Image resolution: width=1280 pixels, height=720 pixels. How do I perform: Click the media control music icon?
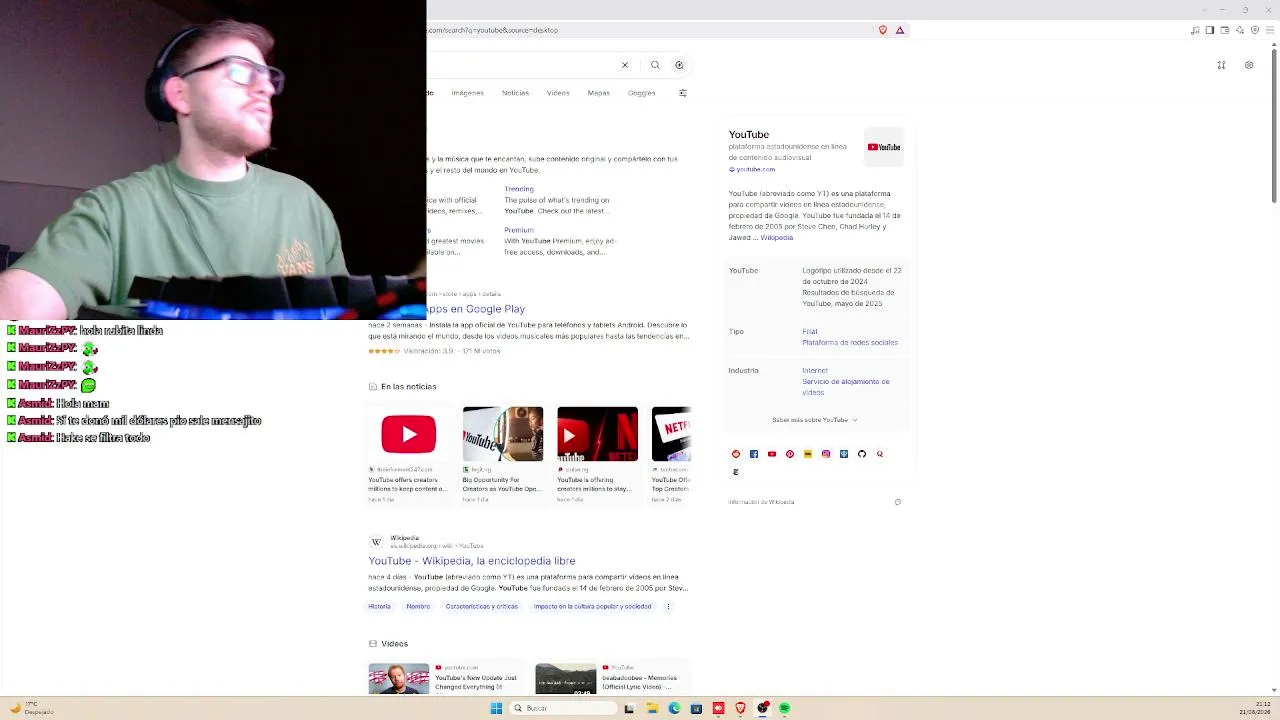tap(1195, 30)
